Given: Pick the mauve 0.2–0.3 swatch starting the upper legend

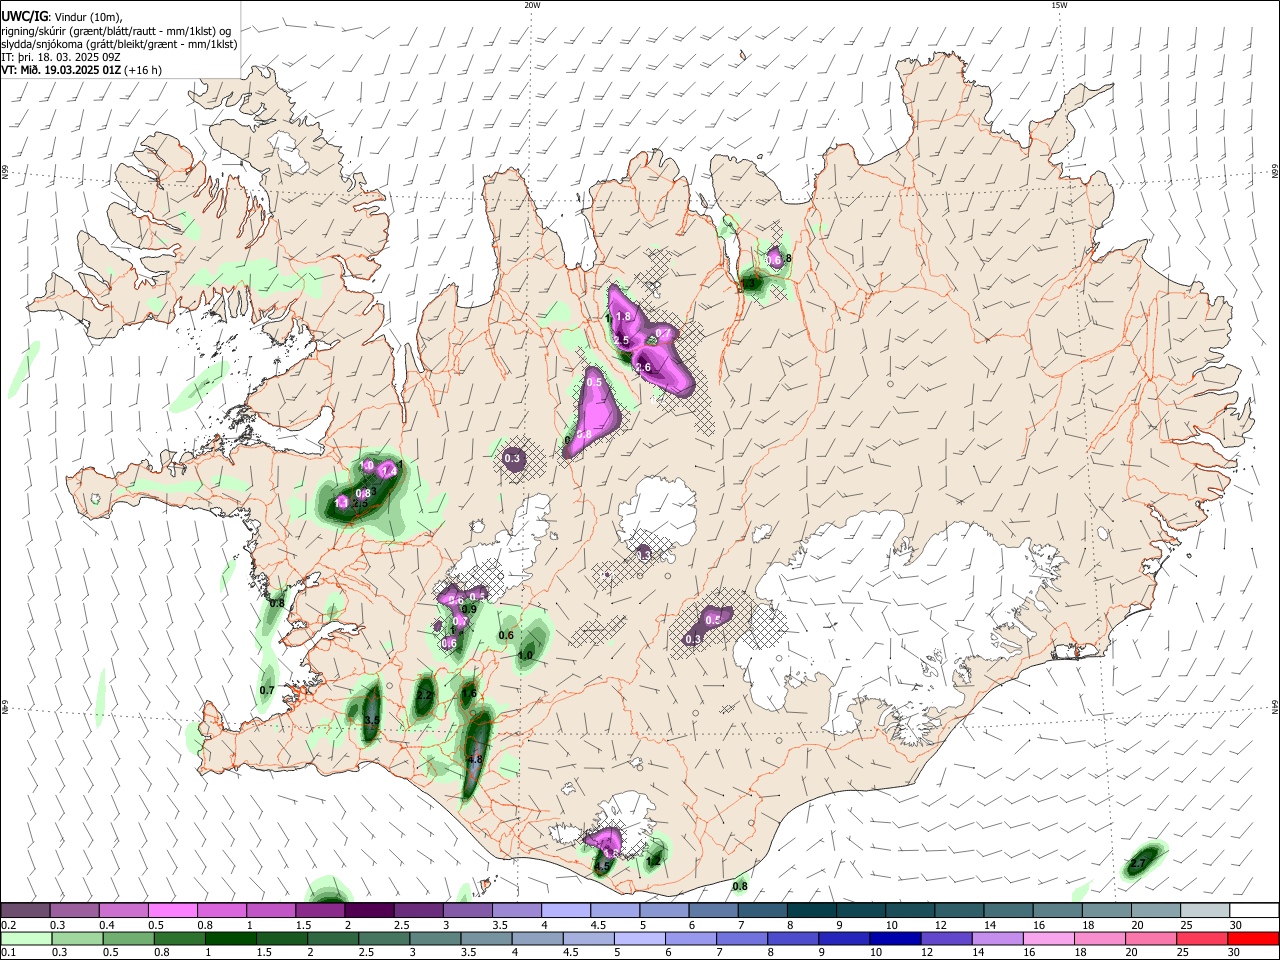Looking at the screenshot, I should (25, 910).
